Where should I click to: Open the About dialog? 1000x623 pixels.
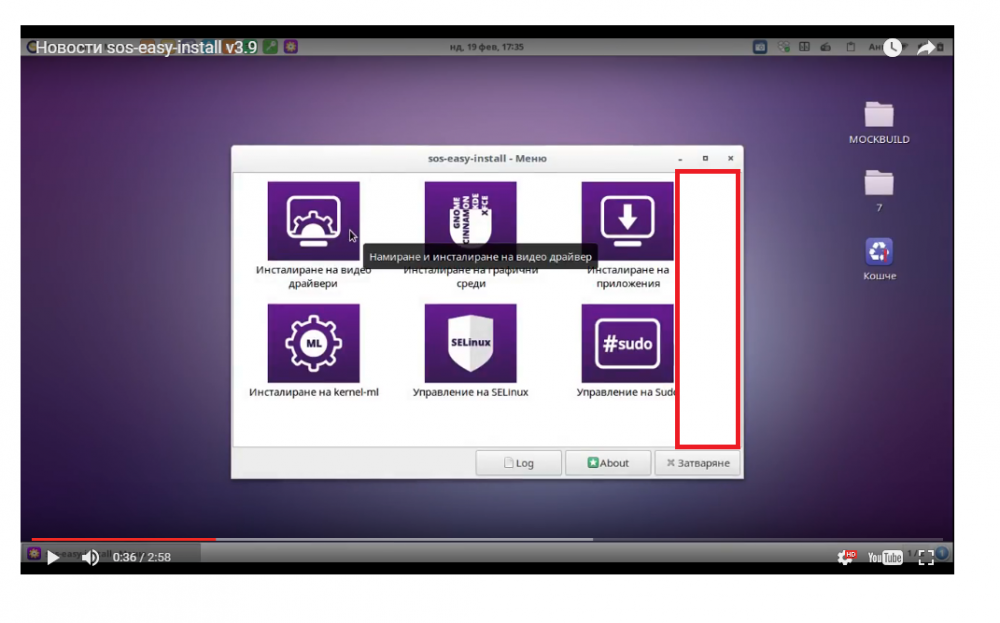(x=608, y=463)
